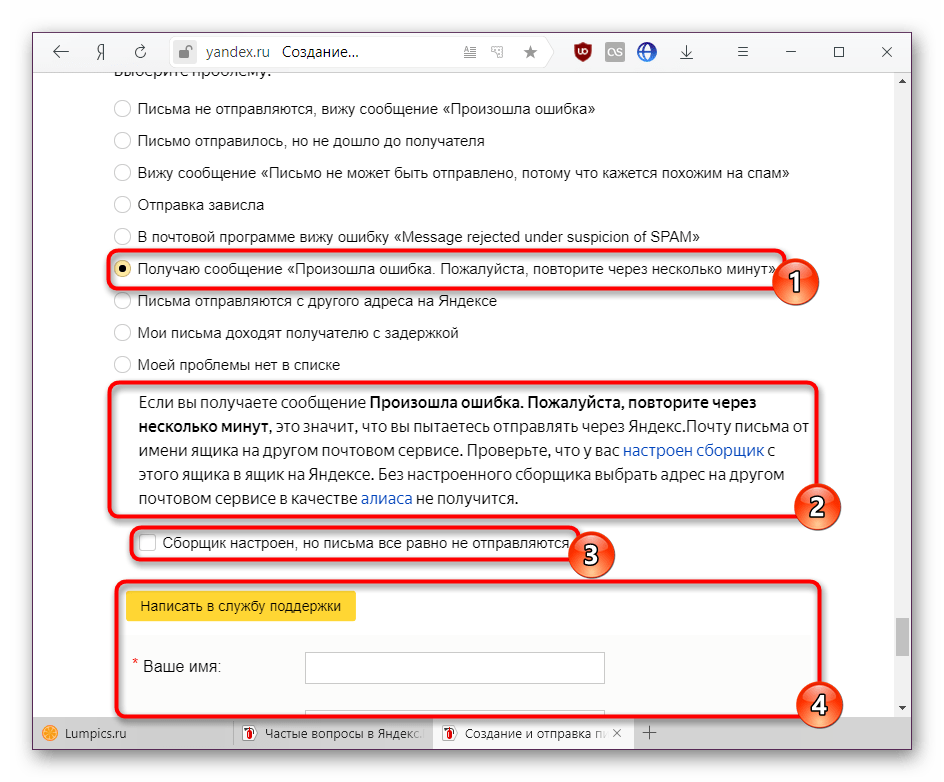Switch to 'Частые вопросы в Яндекс' tab
Screen dimensions: 944x782
pyautogui.click(x=333, y=733)
